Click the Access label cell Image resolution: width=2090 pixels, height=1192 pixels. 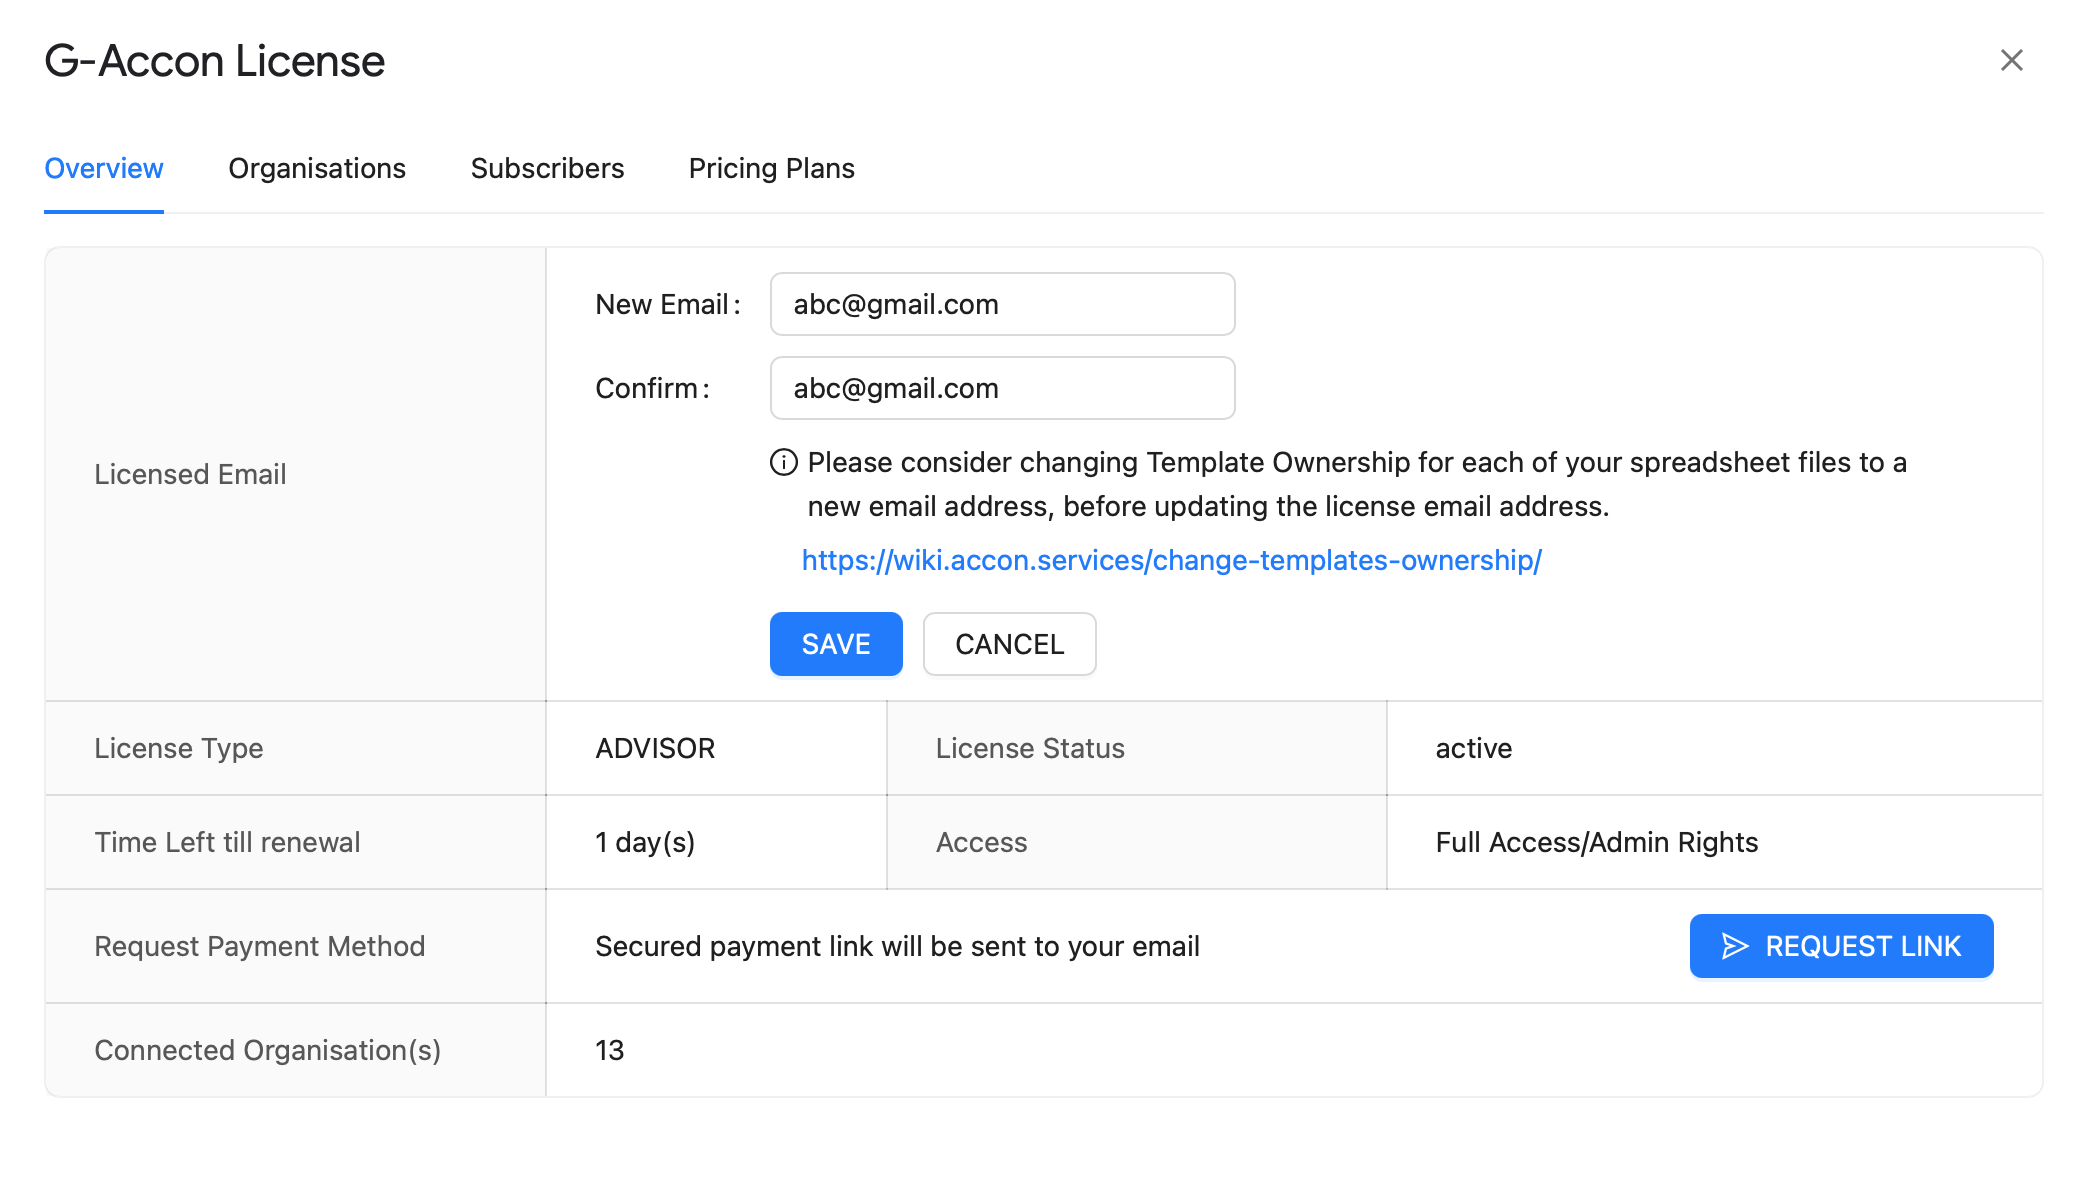(981, 842)
